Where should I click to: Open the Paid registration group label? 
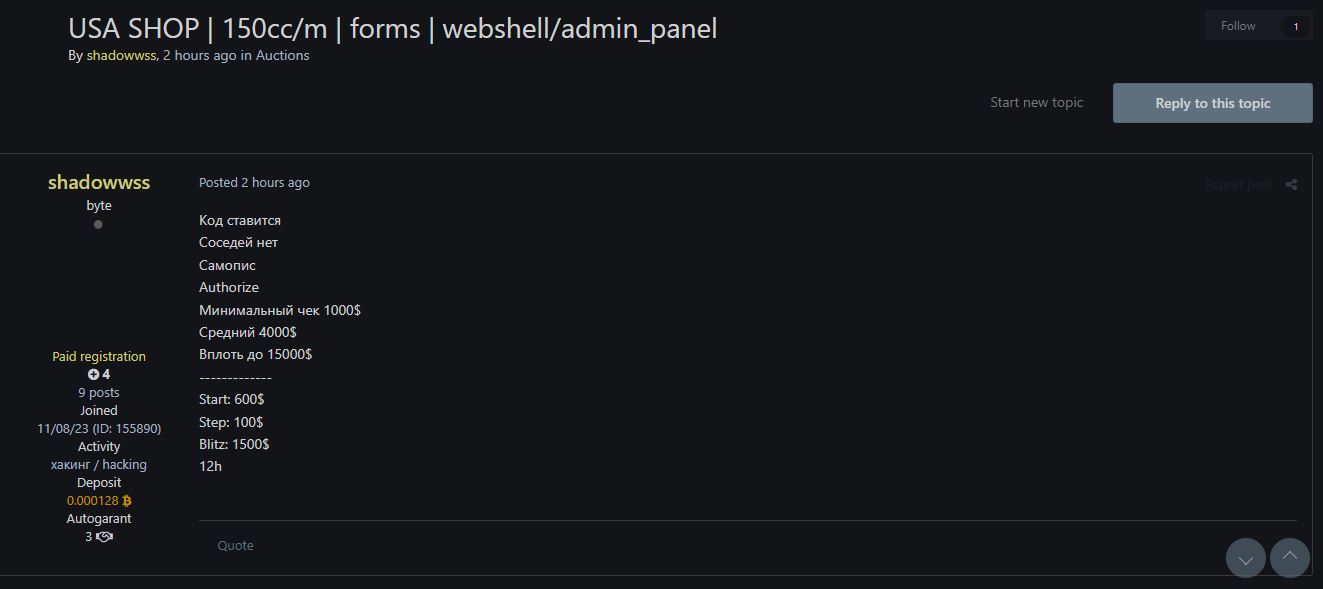click(98, 356)
